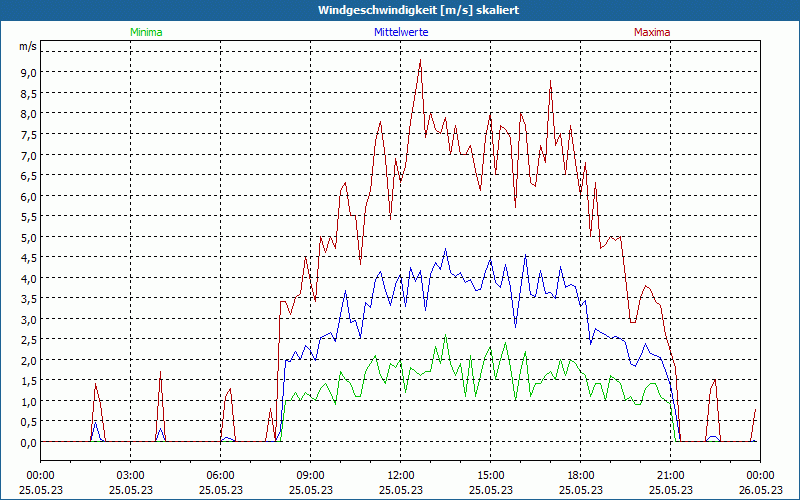
Task: Click the red maxima peak near 17:00
Action: coord(551,81)
